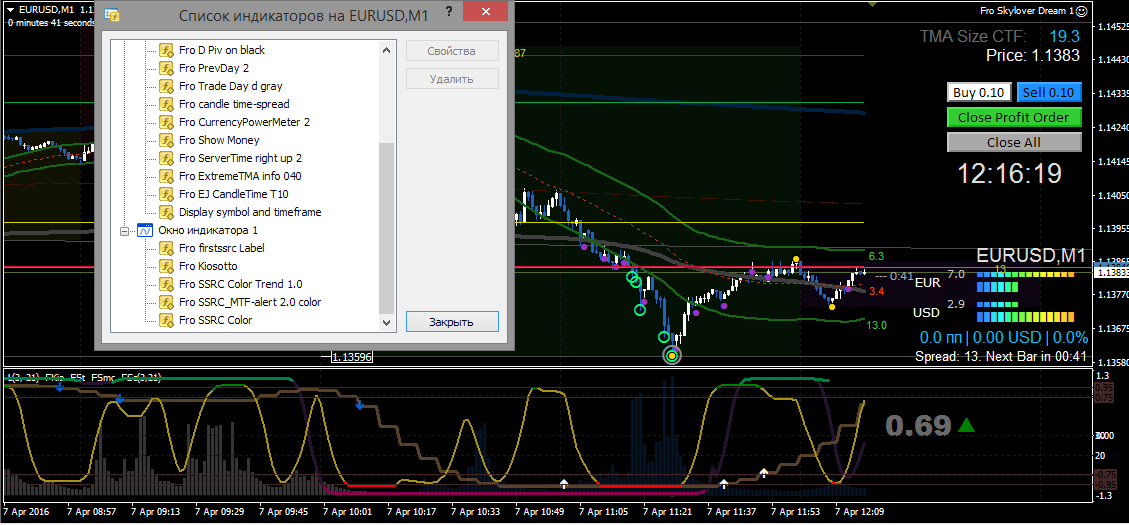Select Fro Trade Day d gray entry

pyautogui.click(x=230, y=86)
